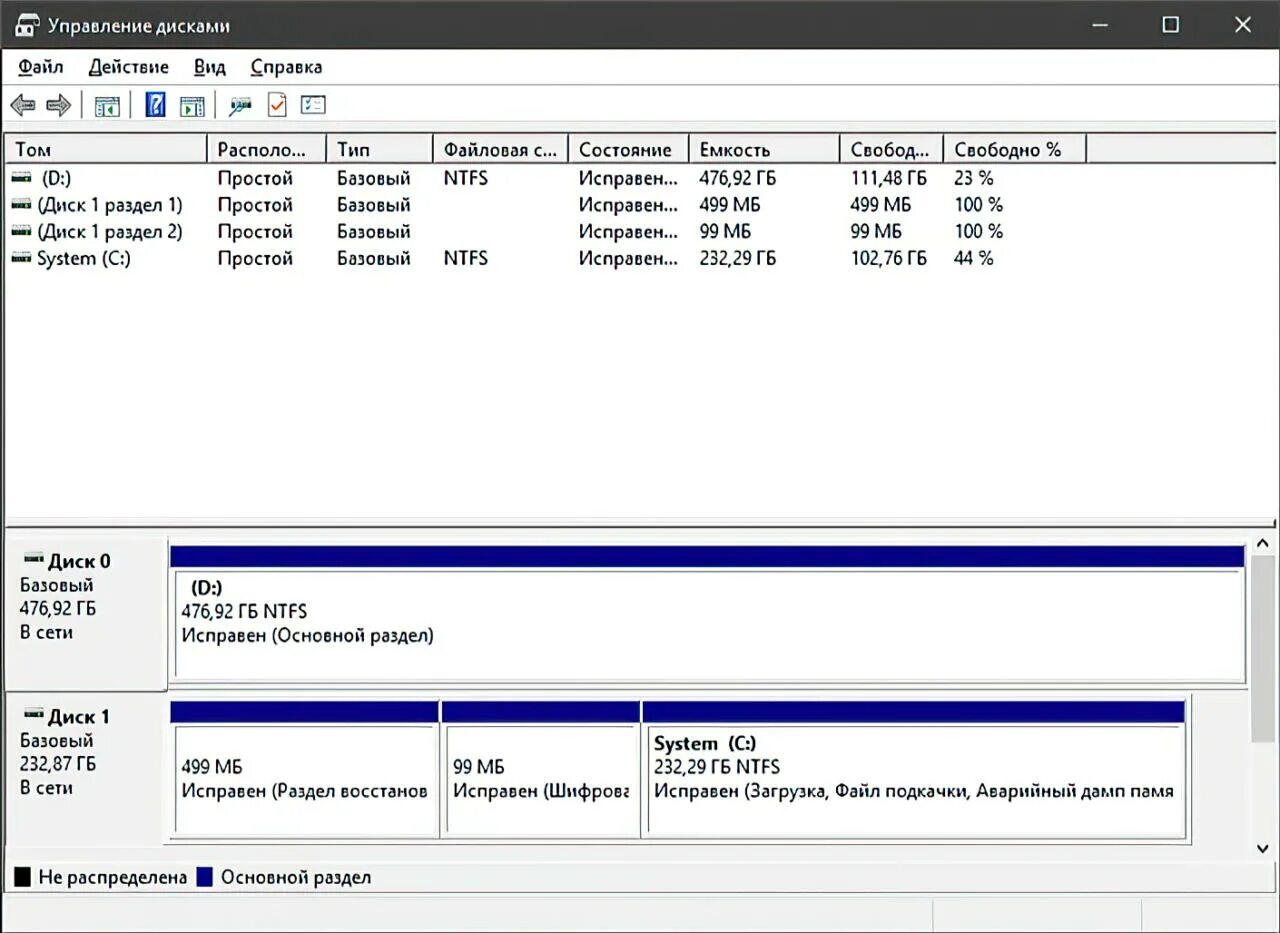Select the System (C:) volume row
This screenshot has height=933, width=1280.
pos(545,258)
